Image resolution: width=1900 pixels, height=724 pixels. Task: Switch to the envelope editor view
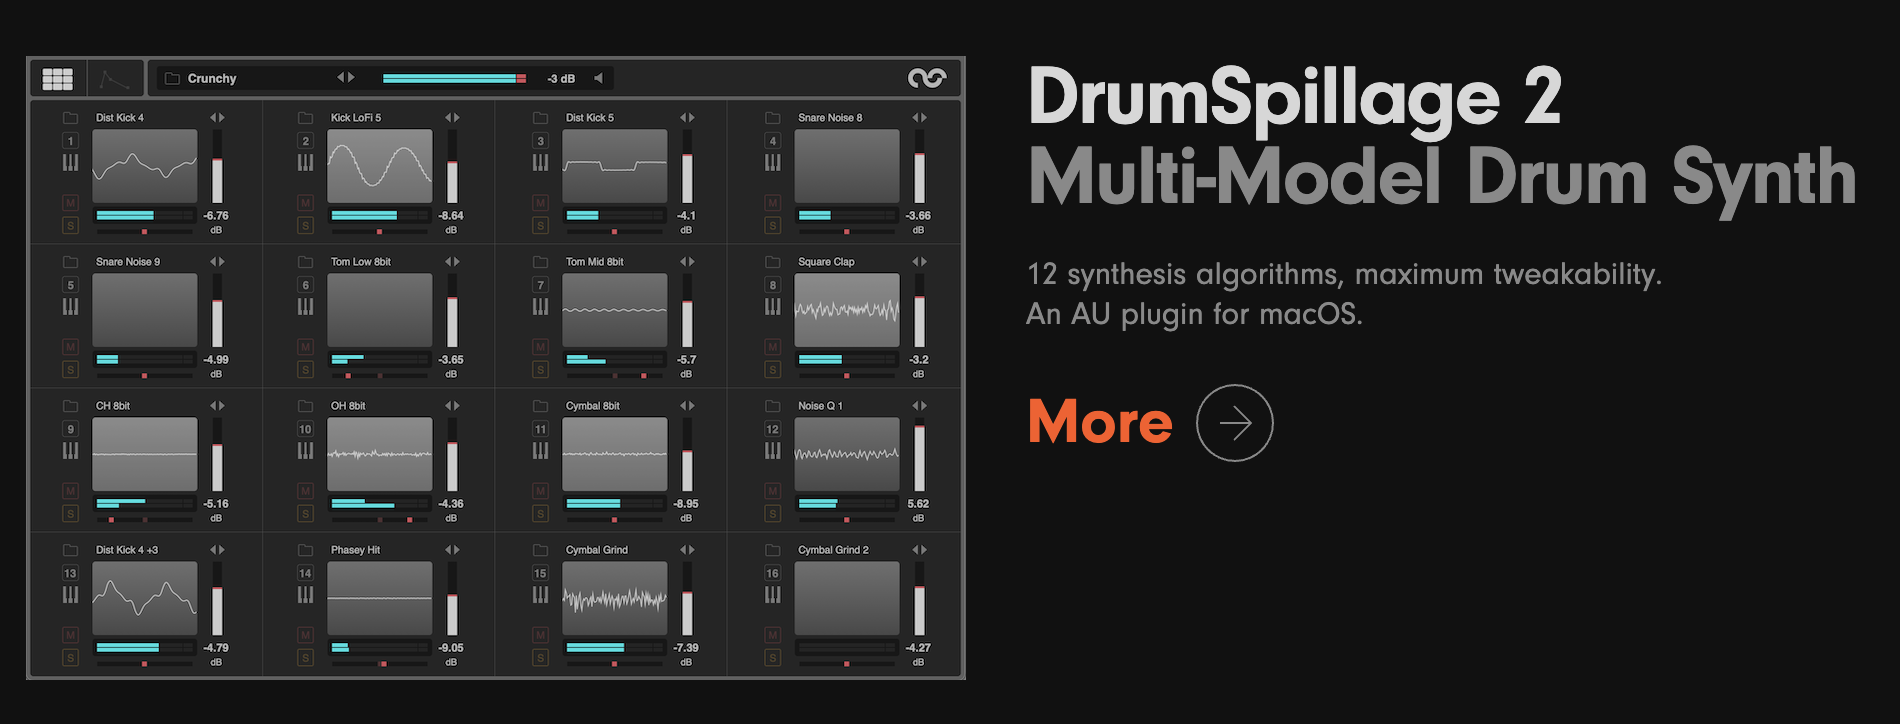pos(115,79)
